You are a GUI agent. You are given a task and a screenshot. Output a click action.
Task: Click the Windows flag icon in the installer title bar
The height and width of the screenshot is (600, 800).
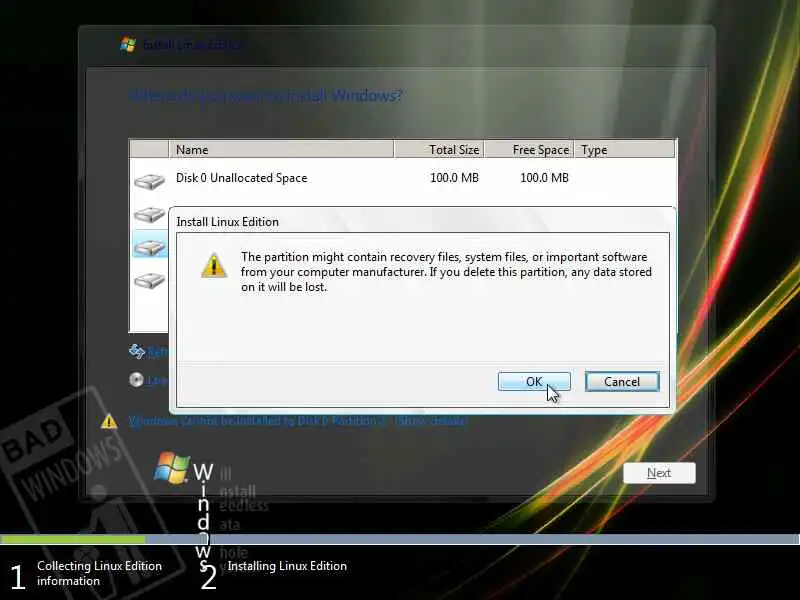(x=128, y=44)
